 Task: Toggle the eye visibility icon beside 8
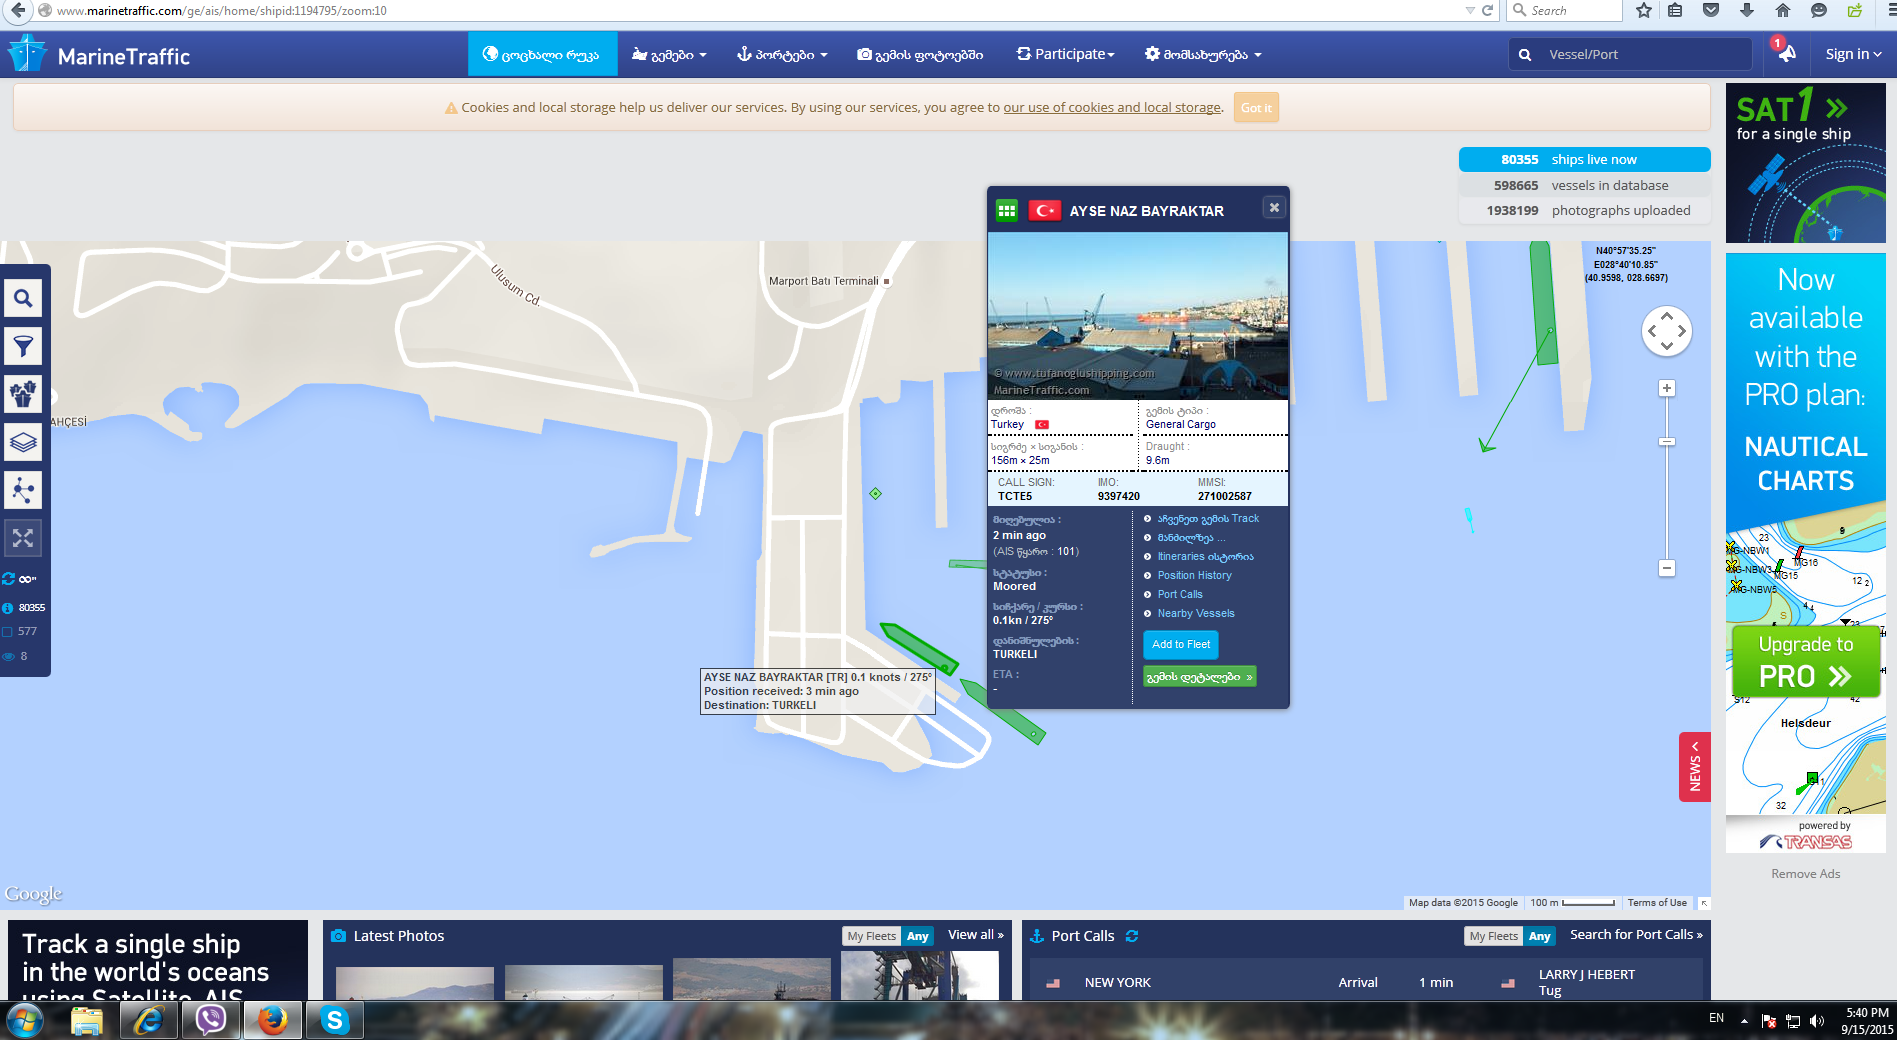point(9,657)
